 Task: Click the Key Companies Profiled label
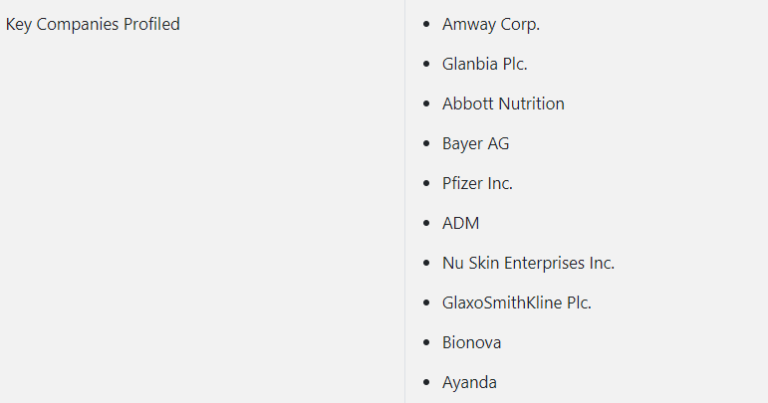(93, 24)
